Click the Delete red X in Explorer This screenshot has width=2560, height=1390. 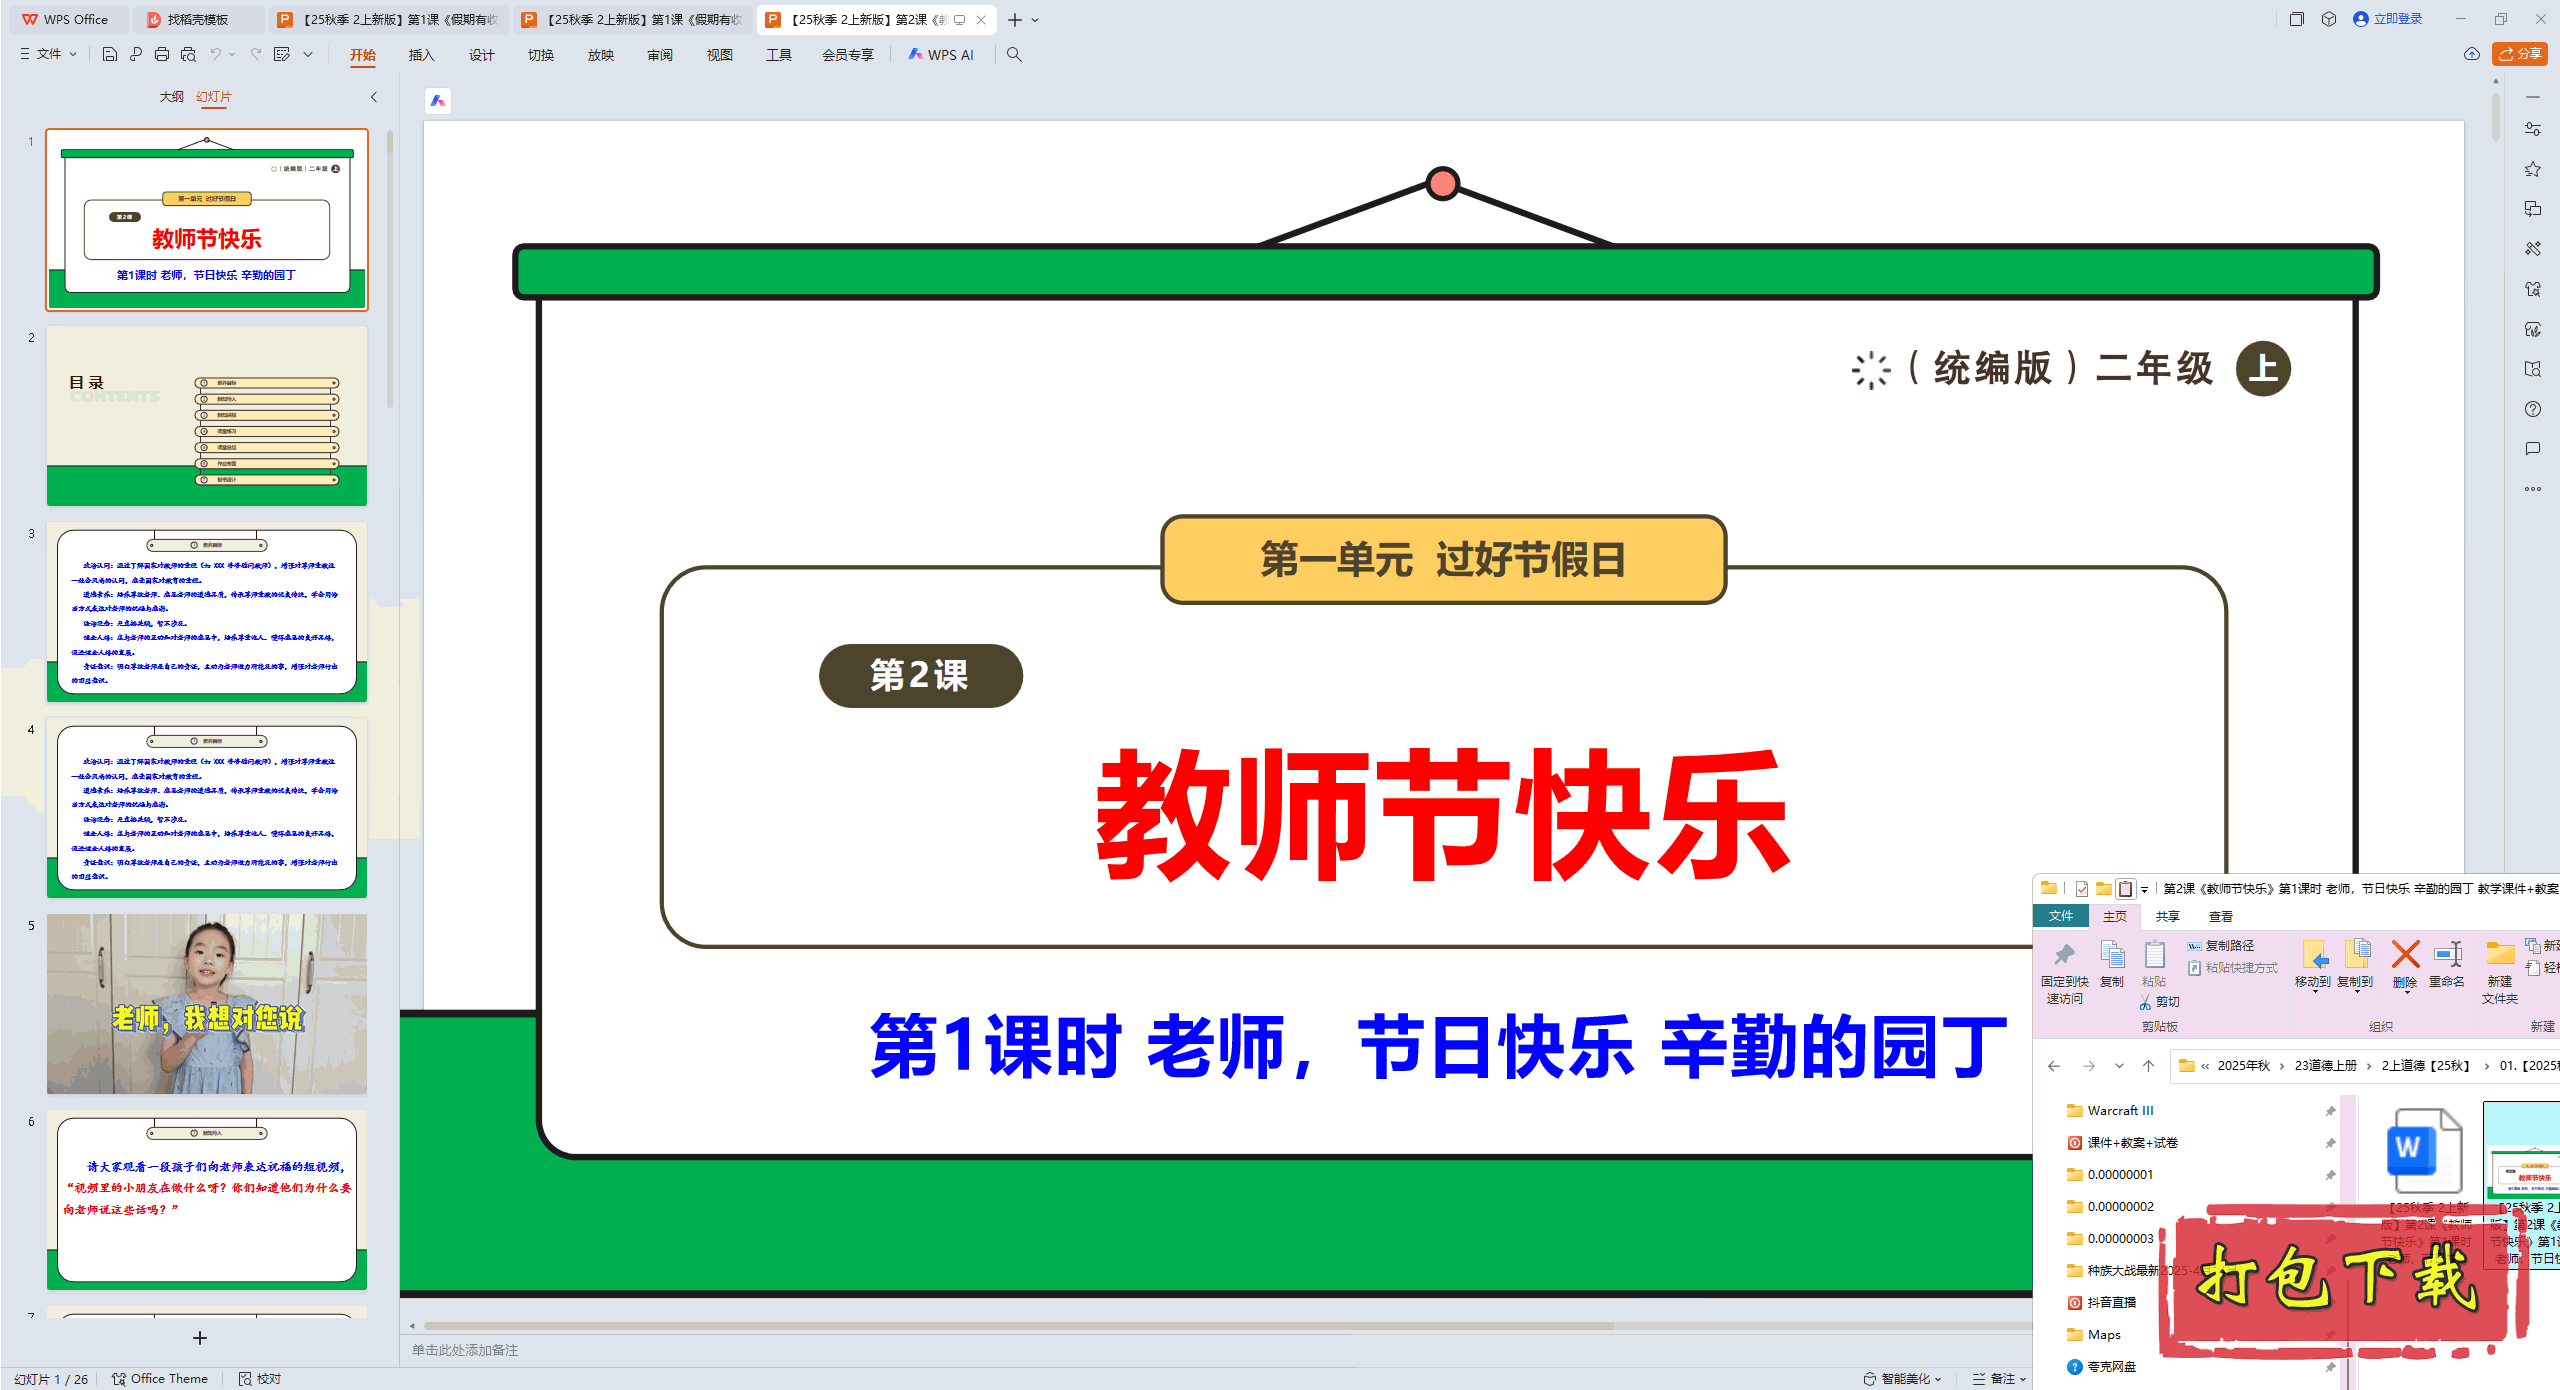[x=2405, y=955]
